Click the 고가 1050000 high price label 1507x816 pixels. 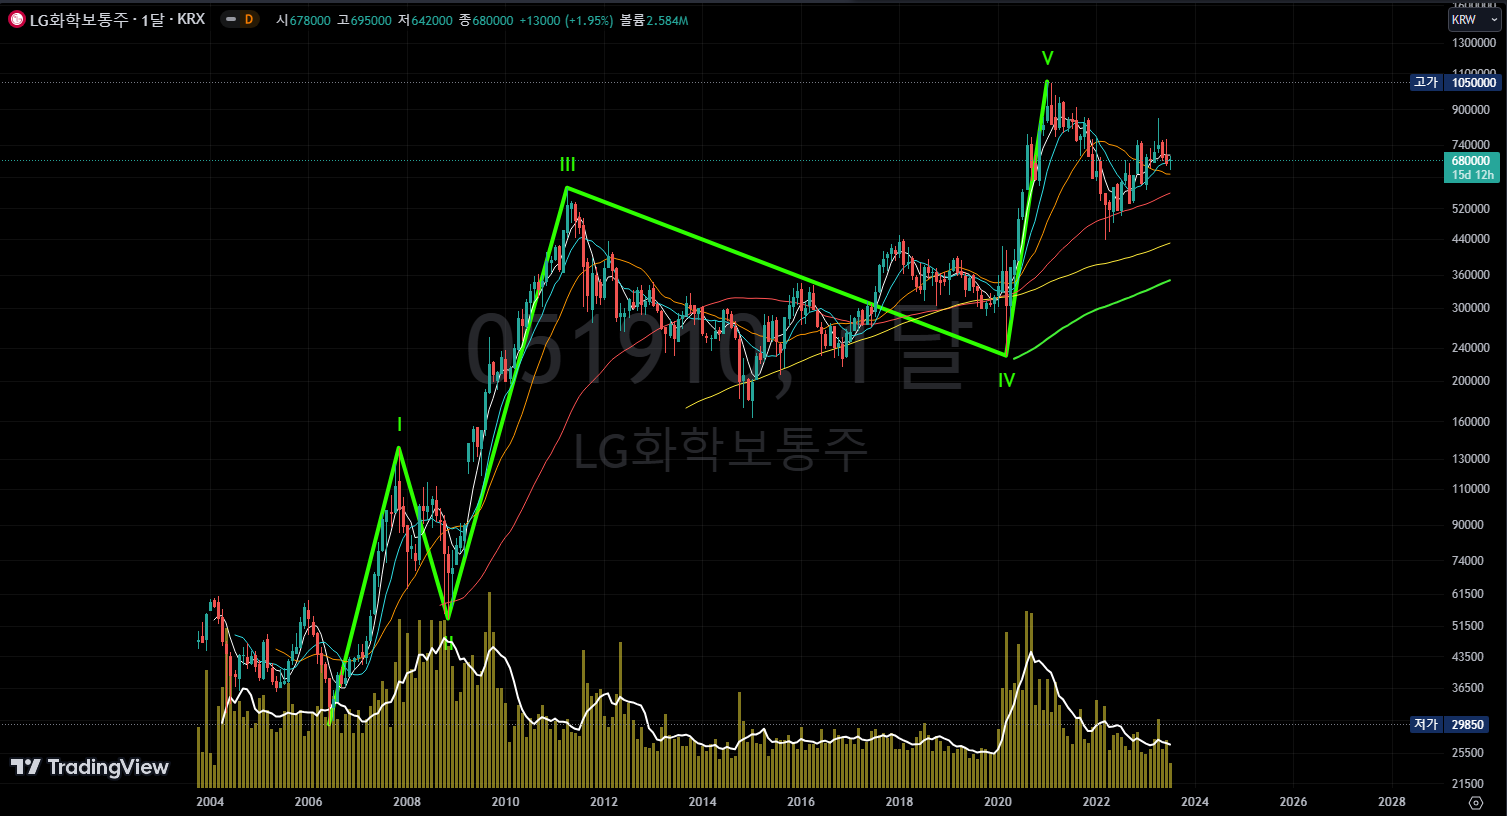click(1456, 83)
